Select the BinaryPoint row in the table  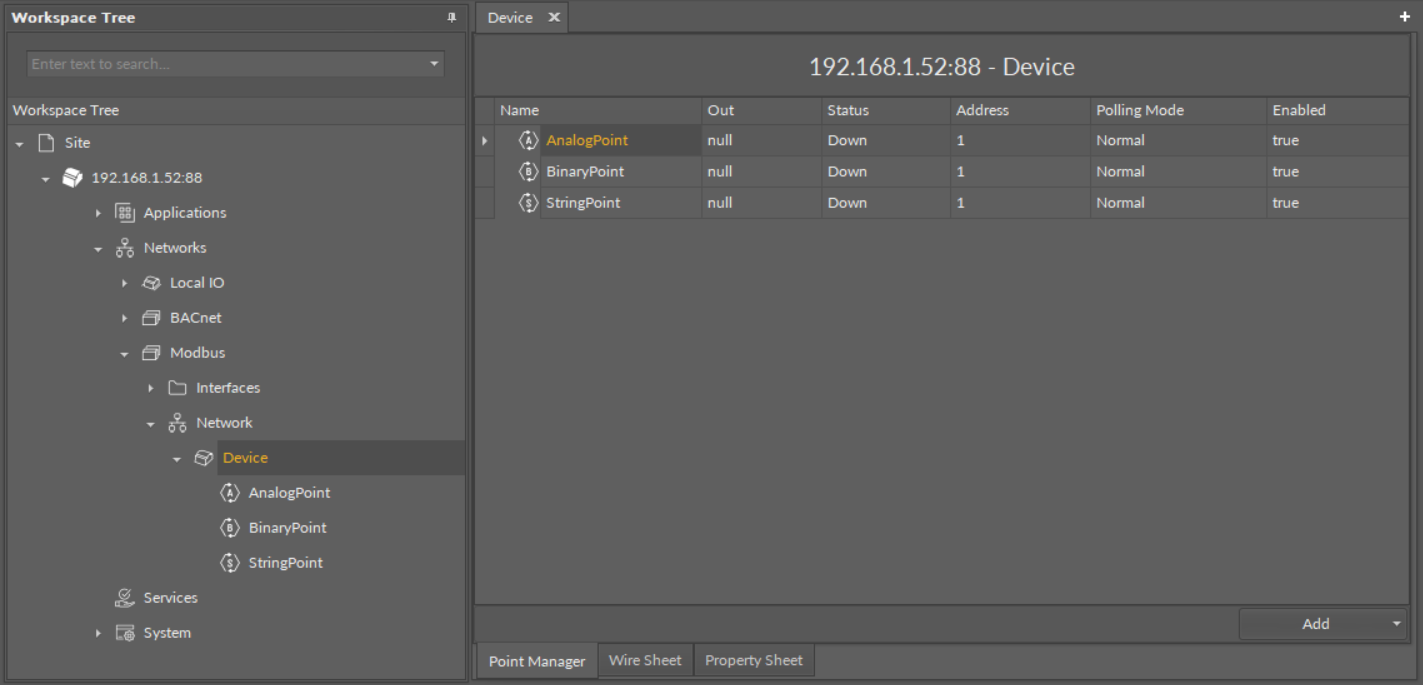[x=585, y=172]
